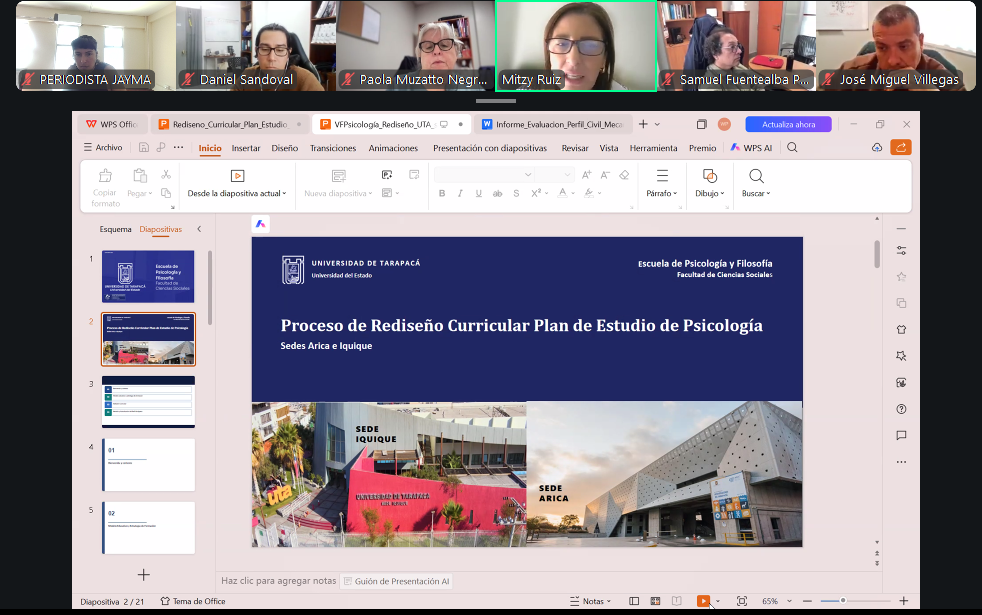Screen dimensions: 982x615
Task: Open the help question mark icon
Action: pos(901,409)
